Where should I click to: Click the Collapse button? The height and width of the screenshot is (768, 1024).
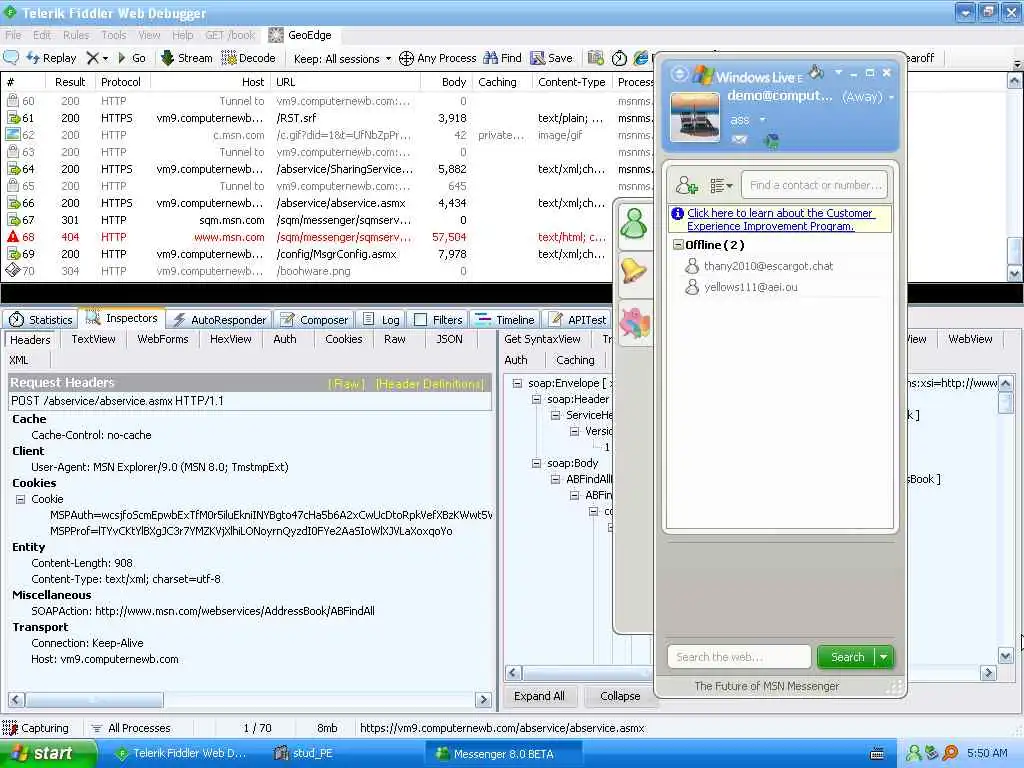coord(620,696)
